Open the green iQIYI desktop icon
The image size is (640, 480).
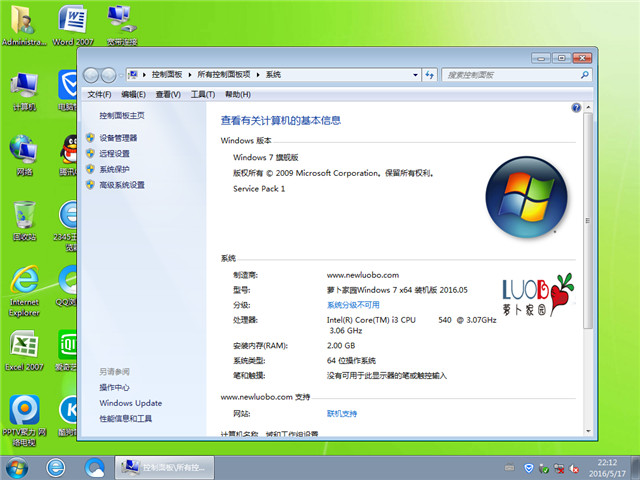67,350
